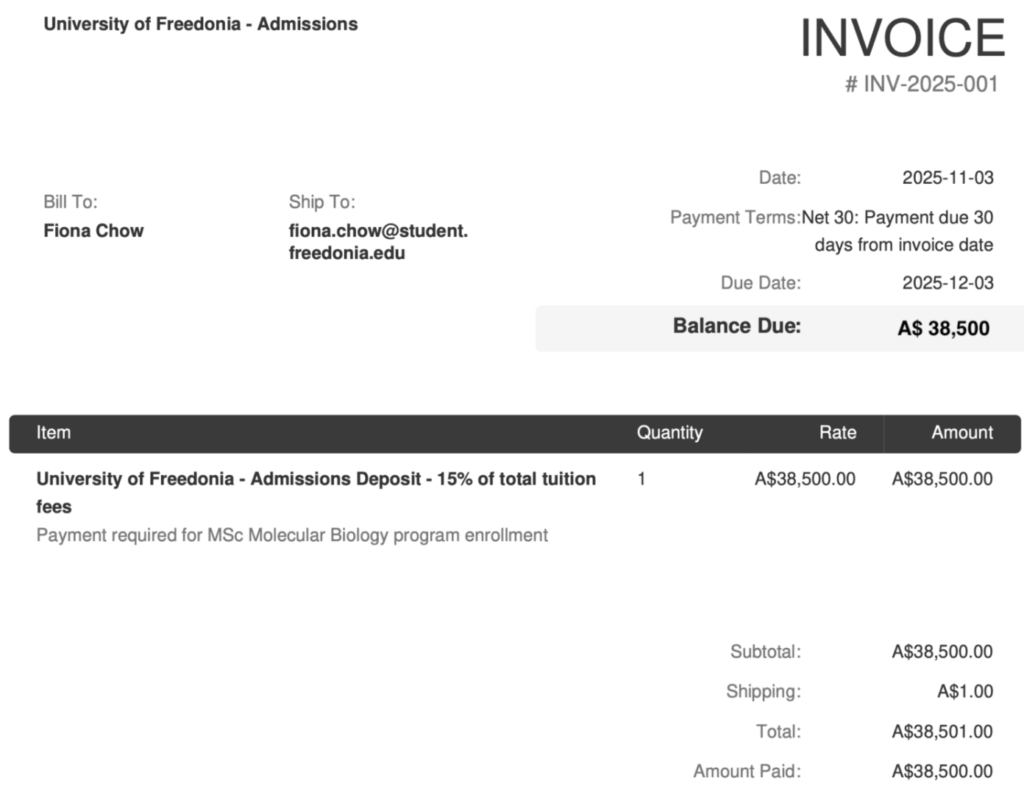This screenshot has height=803, width=1024.
Task: Click the University of Freedonia - Admissions header
Action: tap(200, 24)
